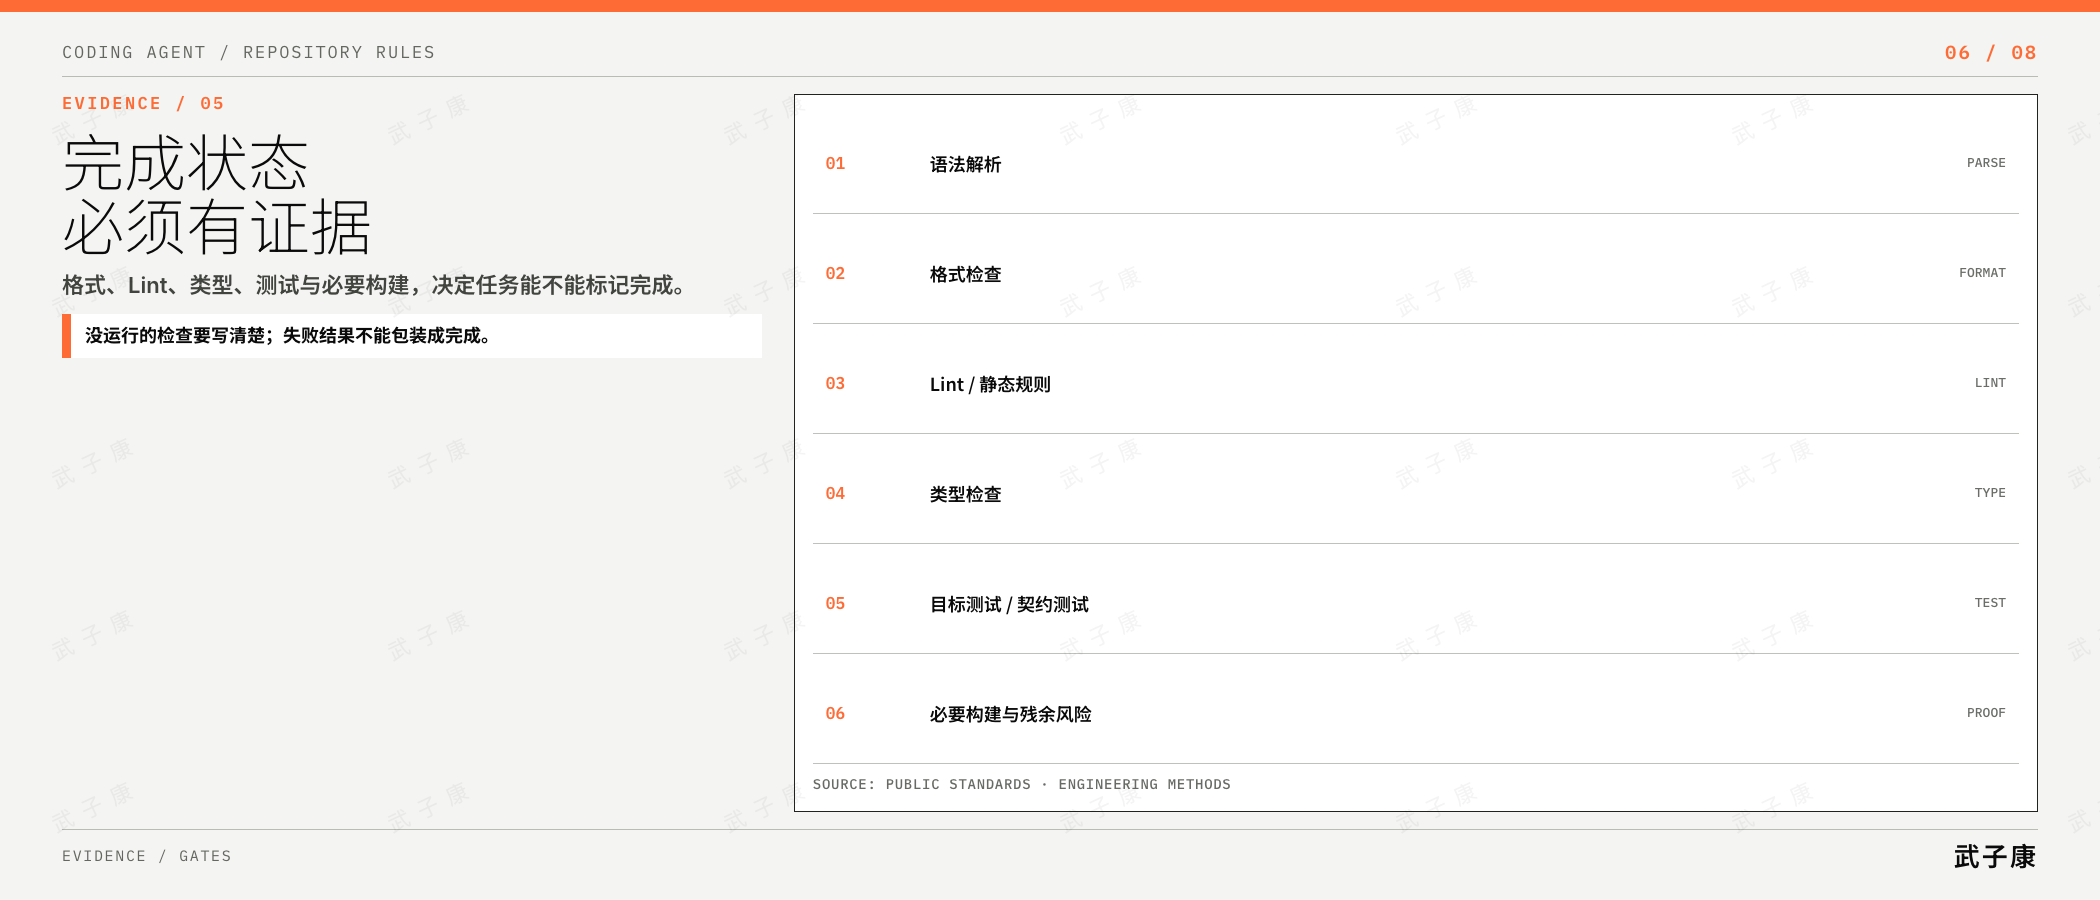Select the EVIDENCE / 05 section label
The height and width of the screenshot is (900, 2100).
(x=143, y=103)
